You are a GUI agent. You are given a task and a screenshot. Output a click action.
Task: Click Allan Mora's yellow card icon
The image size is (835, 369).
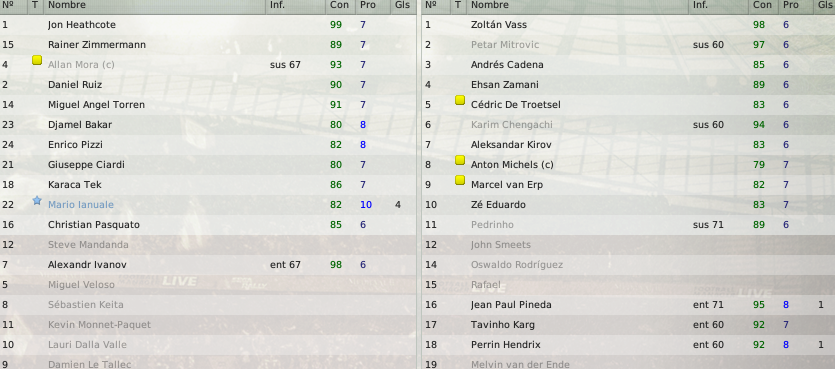[37, 60]
